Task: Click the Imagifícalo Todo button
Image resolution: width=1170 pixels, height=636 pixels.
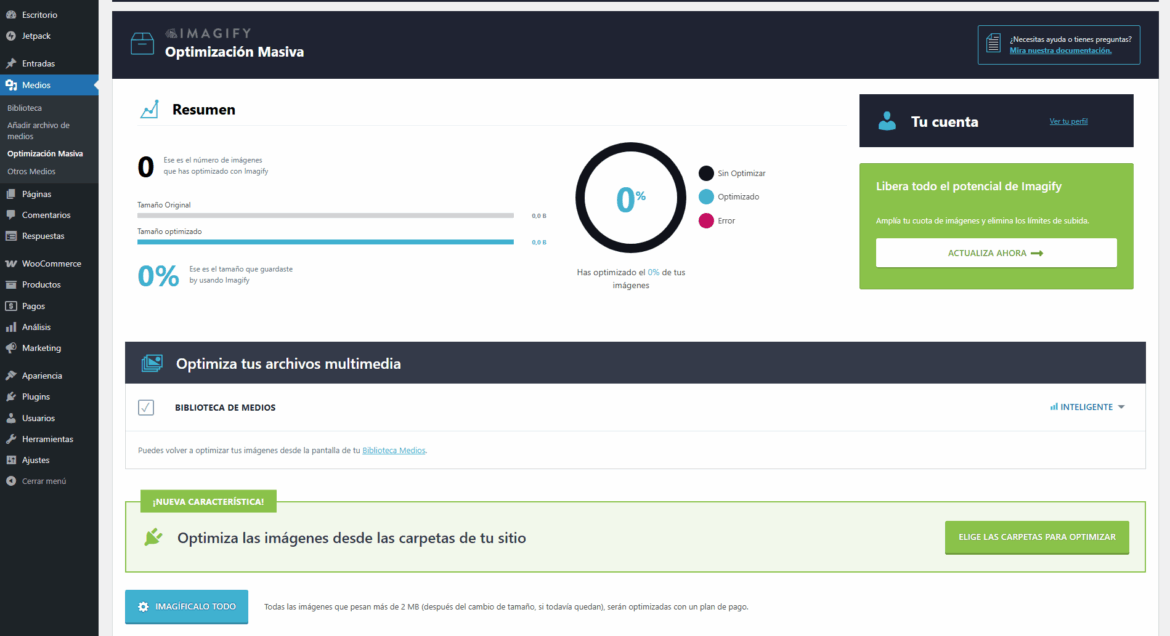Action: coord(187,607)
